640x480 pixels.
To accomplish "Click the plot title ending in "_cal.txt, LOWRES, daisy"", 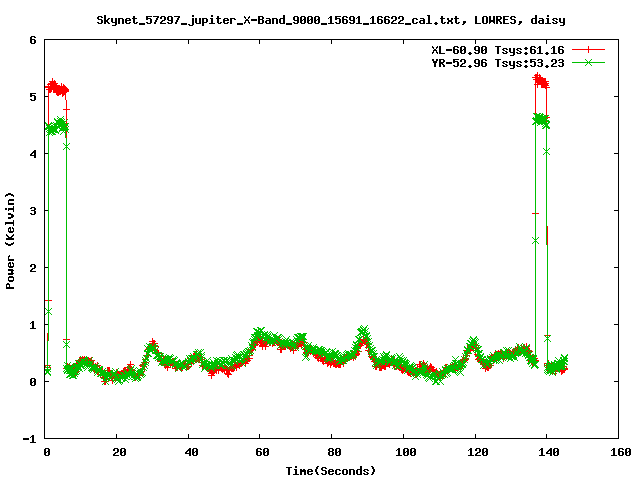I will point(331,20).
